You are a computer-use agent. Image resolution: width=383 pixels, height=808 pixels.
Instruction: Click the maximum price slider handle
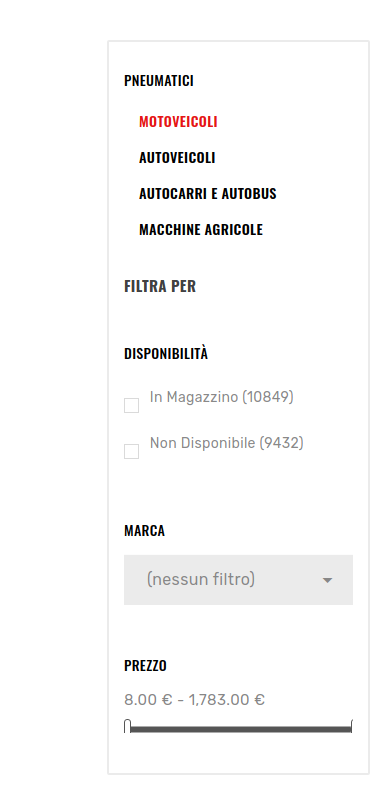[x=352, y=727]
